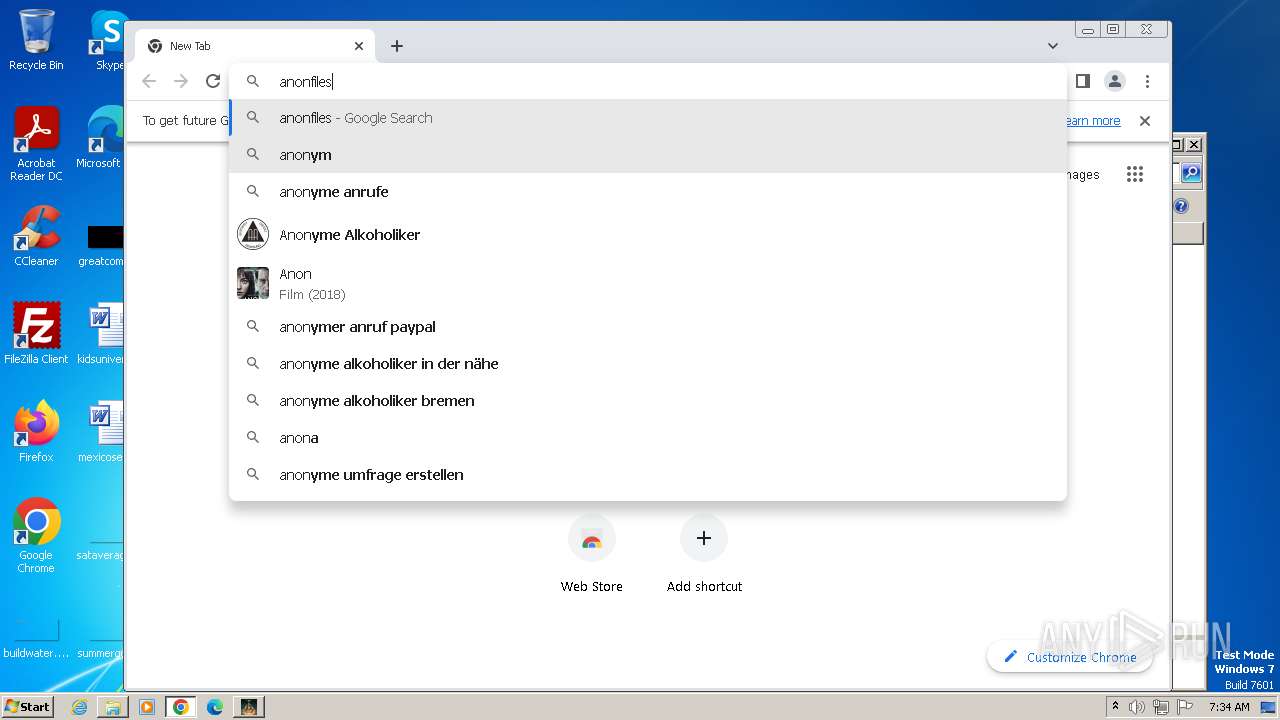This screenshot has height=720, width=1280.
Task: Choose the 'Anonyme Alkoholiker' suggestion
Action: [648, 235]
